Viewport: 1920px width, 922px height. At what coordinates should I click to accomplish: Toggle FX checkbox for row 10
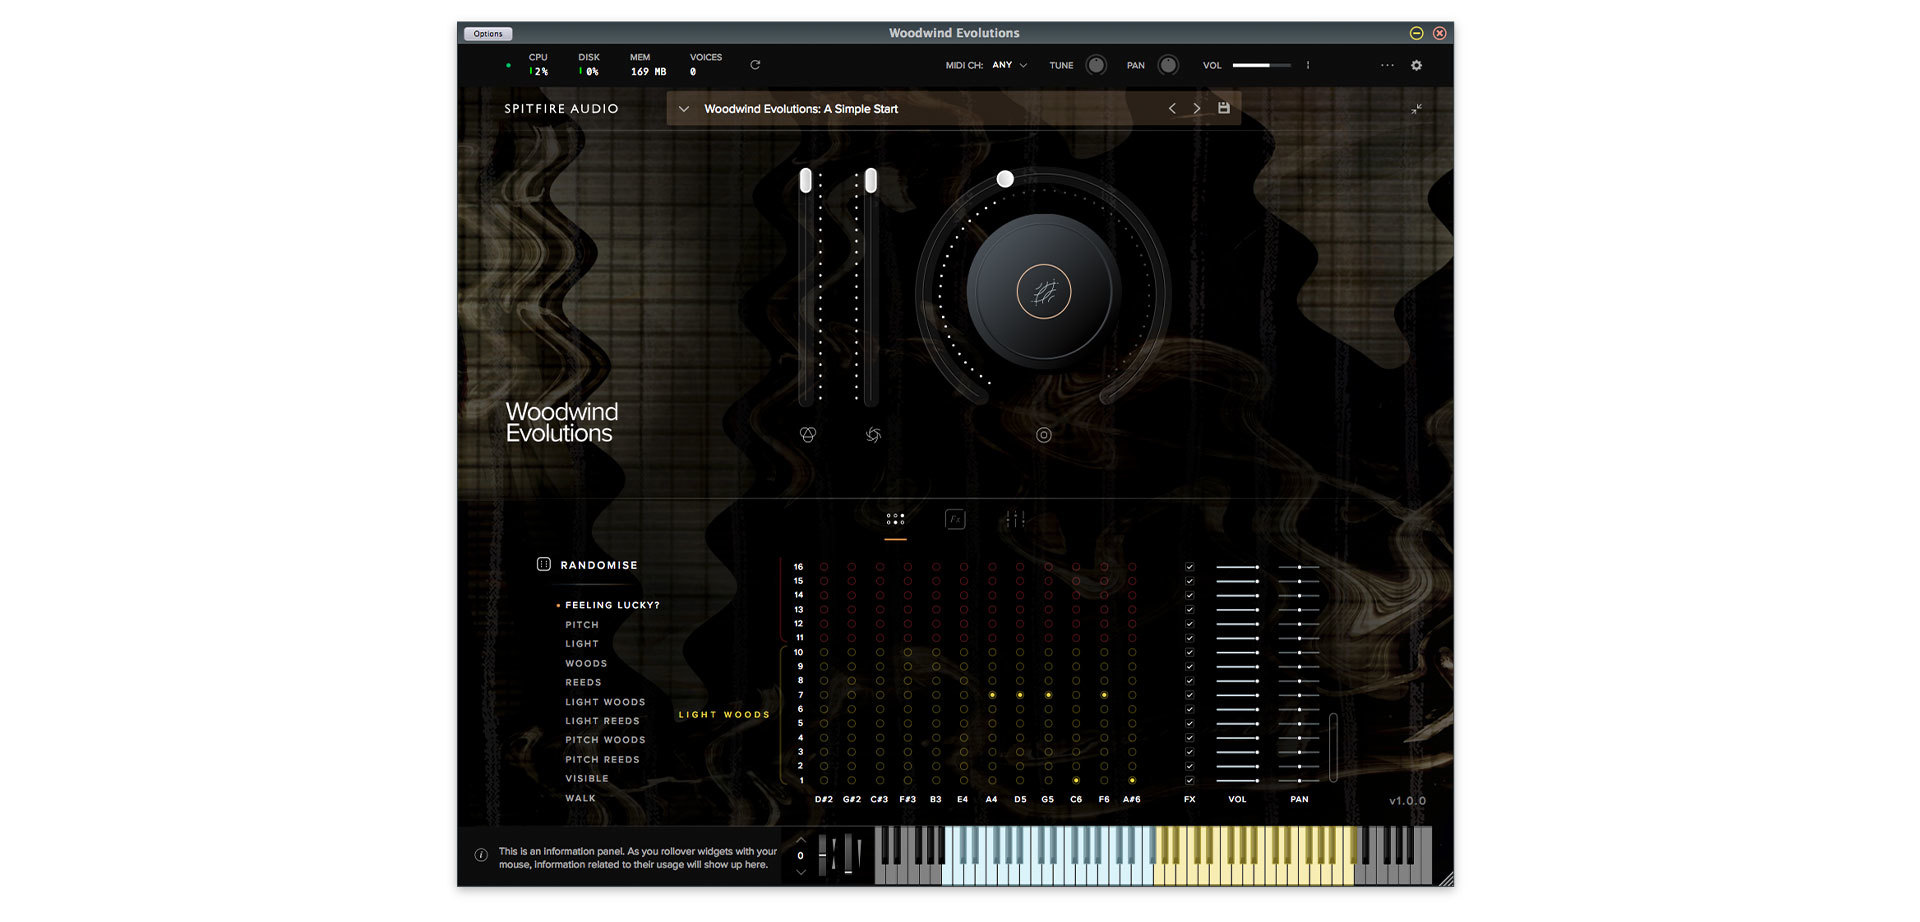1189,652
